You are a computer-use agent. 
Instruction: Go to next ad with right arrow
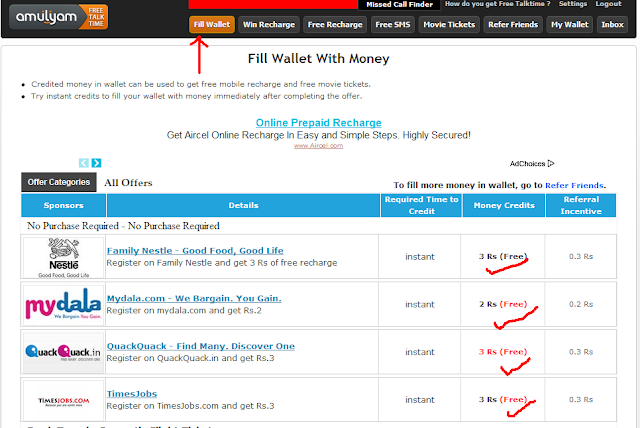[96, 163]
